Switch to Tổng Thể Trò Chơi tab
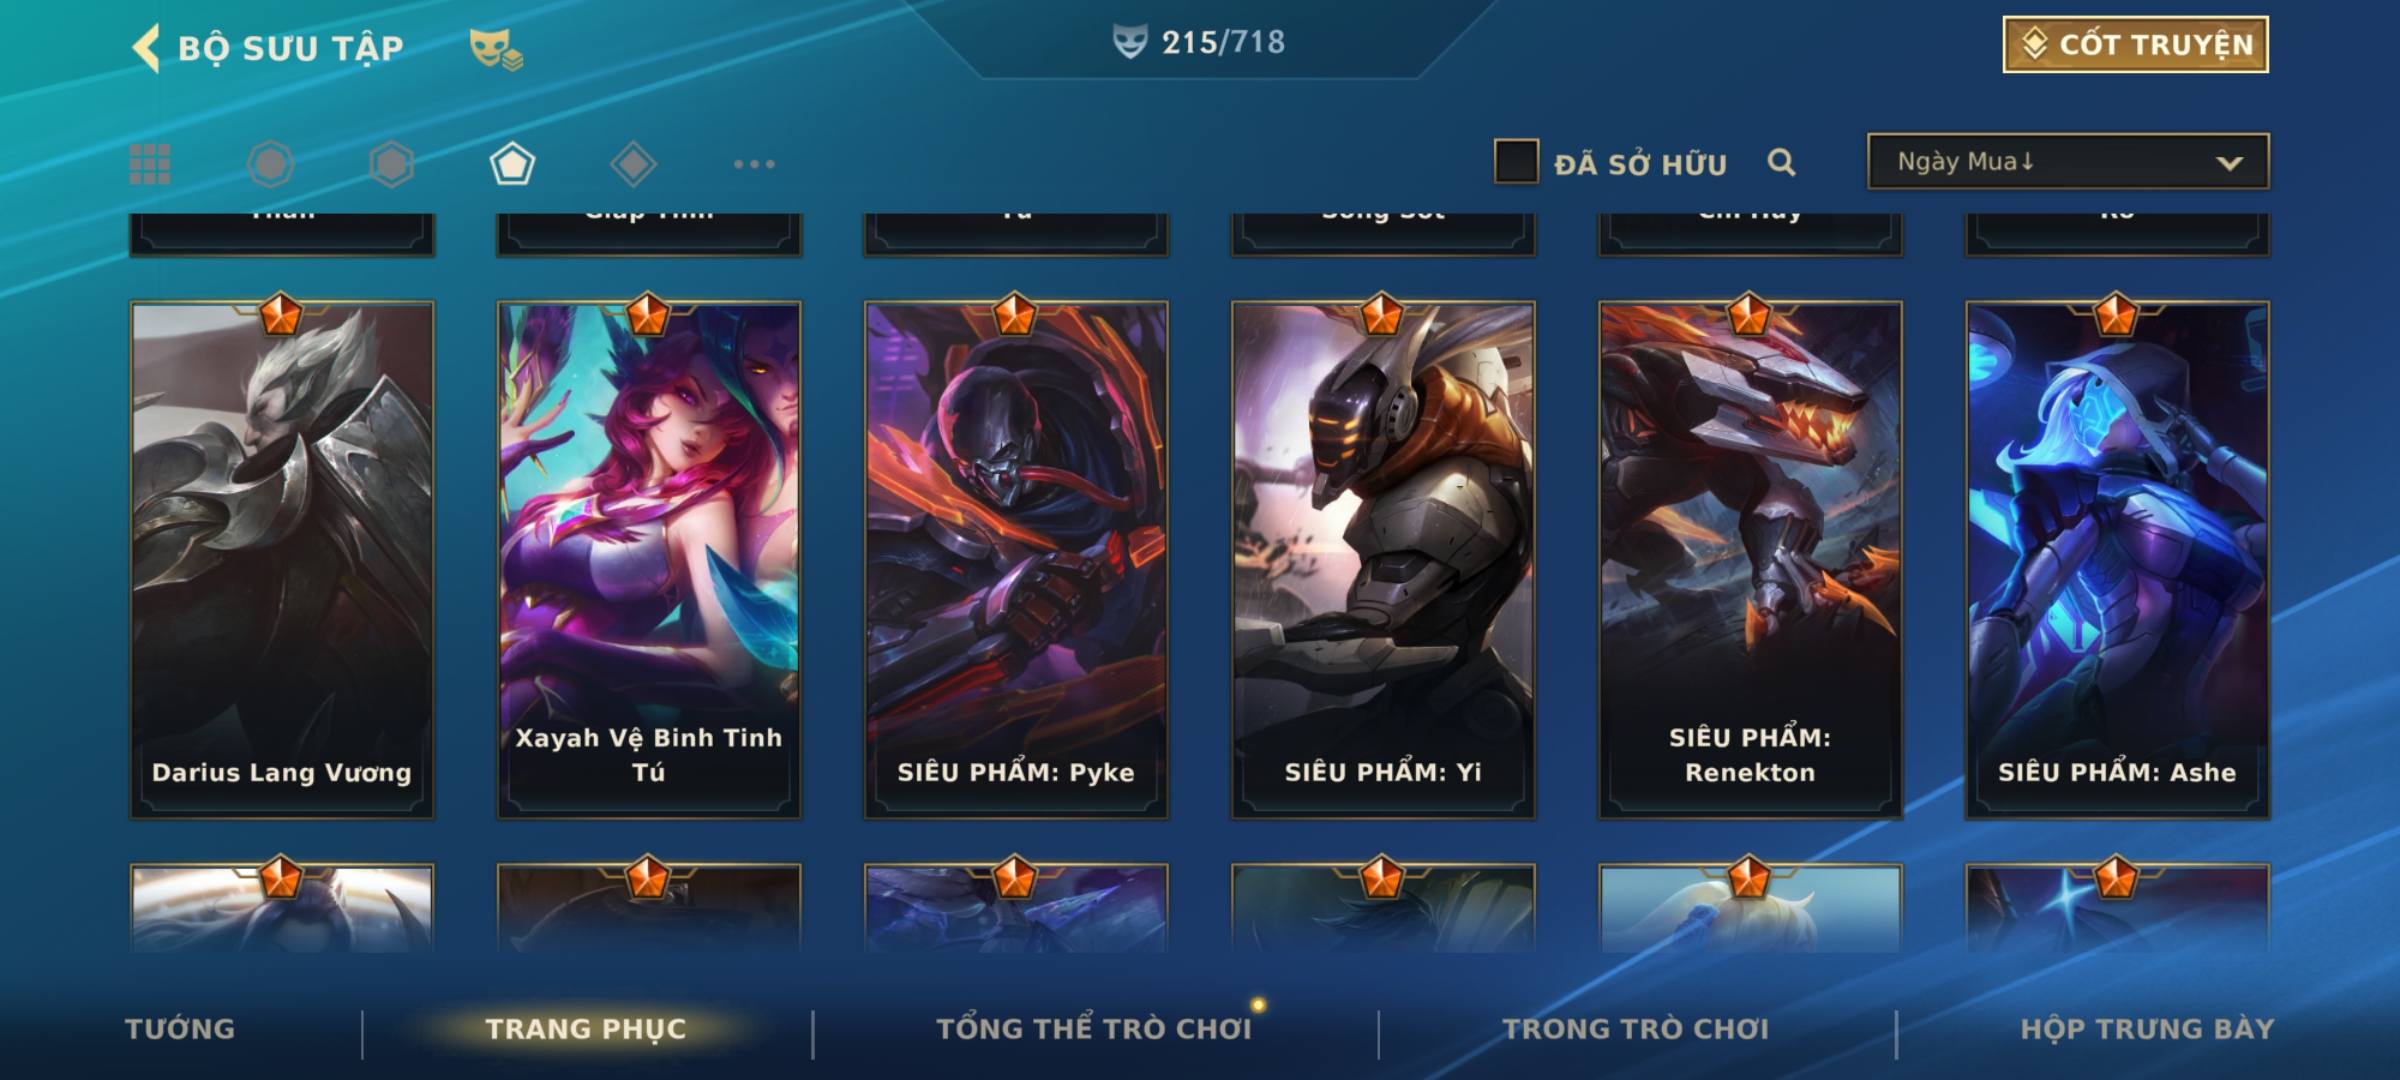The width and height of the screenshot is (2400, 1080). coord(1094,1029)
